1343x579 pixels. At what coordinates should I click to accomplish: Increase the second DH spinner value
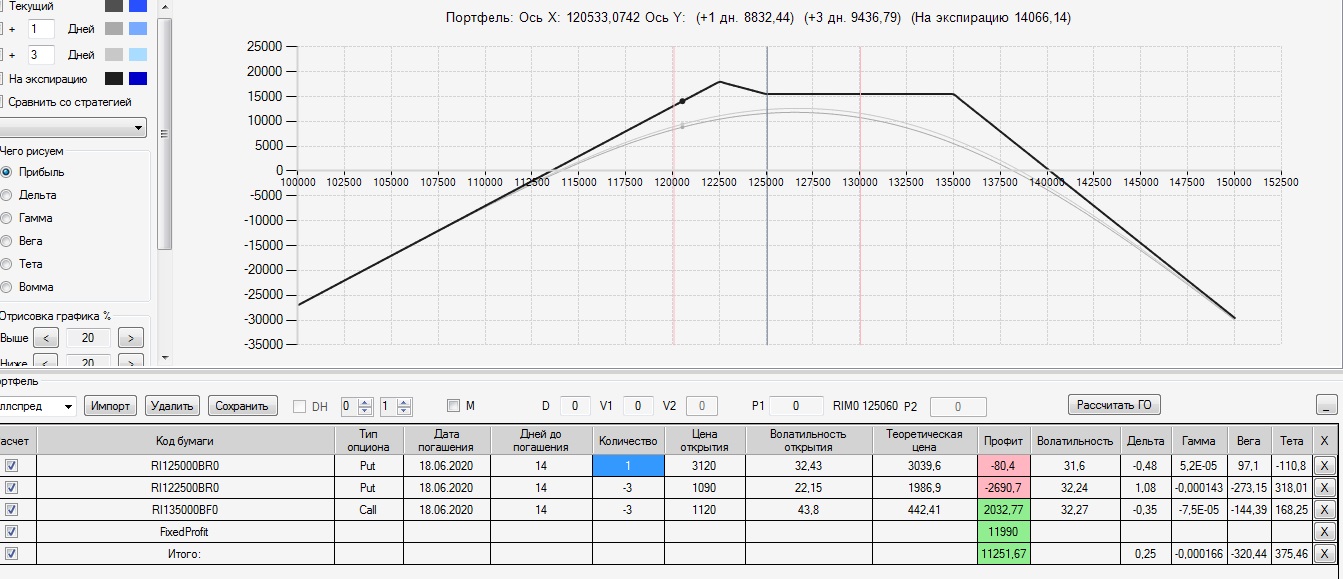pos(404,402)
